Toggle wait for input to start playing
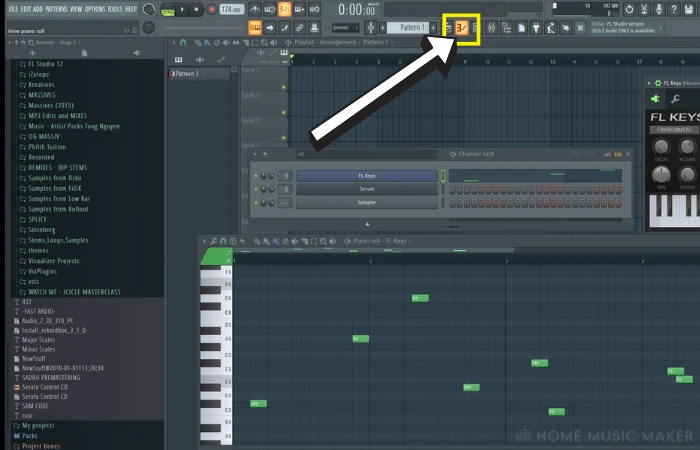 (x=270, y=9)
